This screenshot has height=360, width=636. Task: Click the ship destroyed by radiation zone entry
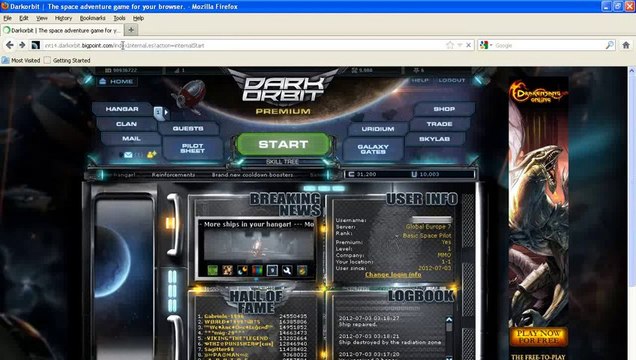point(390,342)
